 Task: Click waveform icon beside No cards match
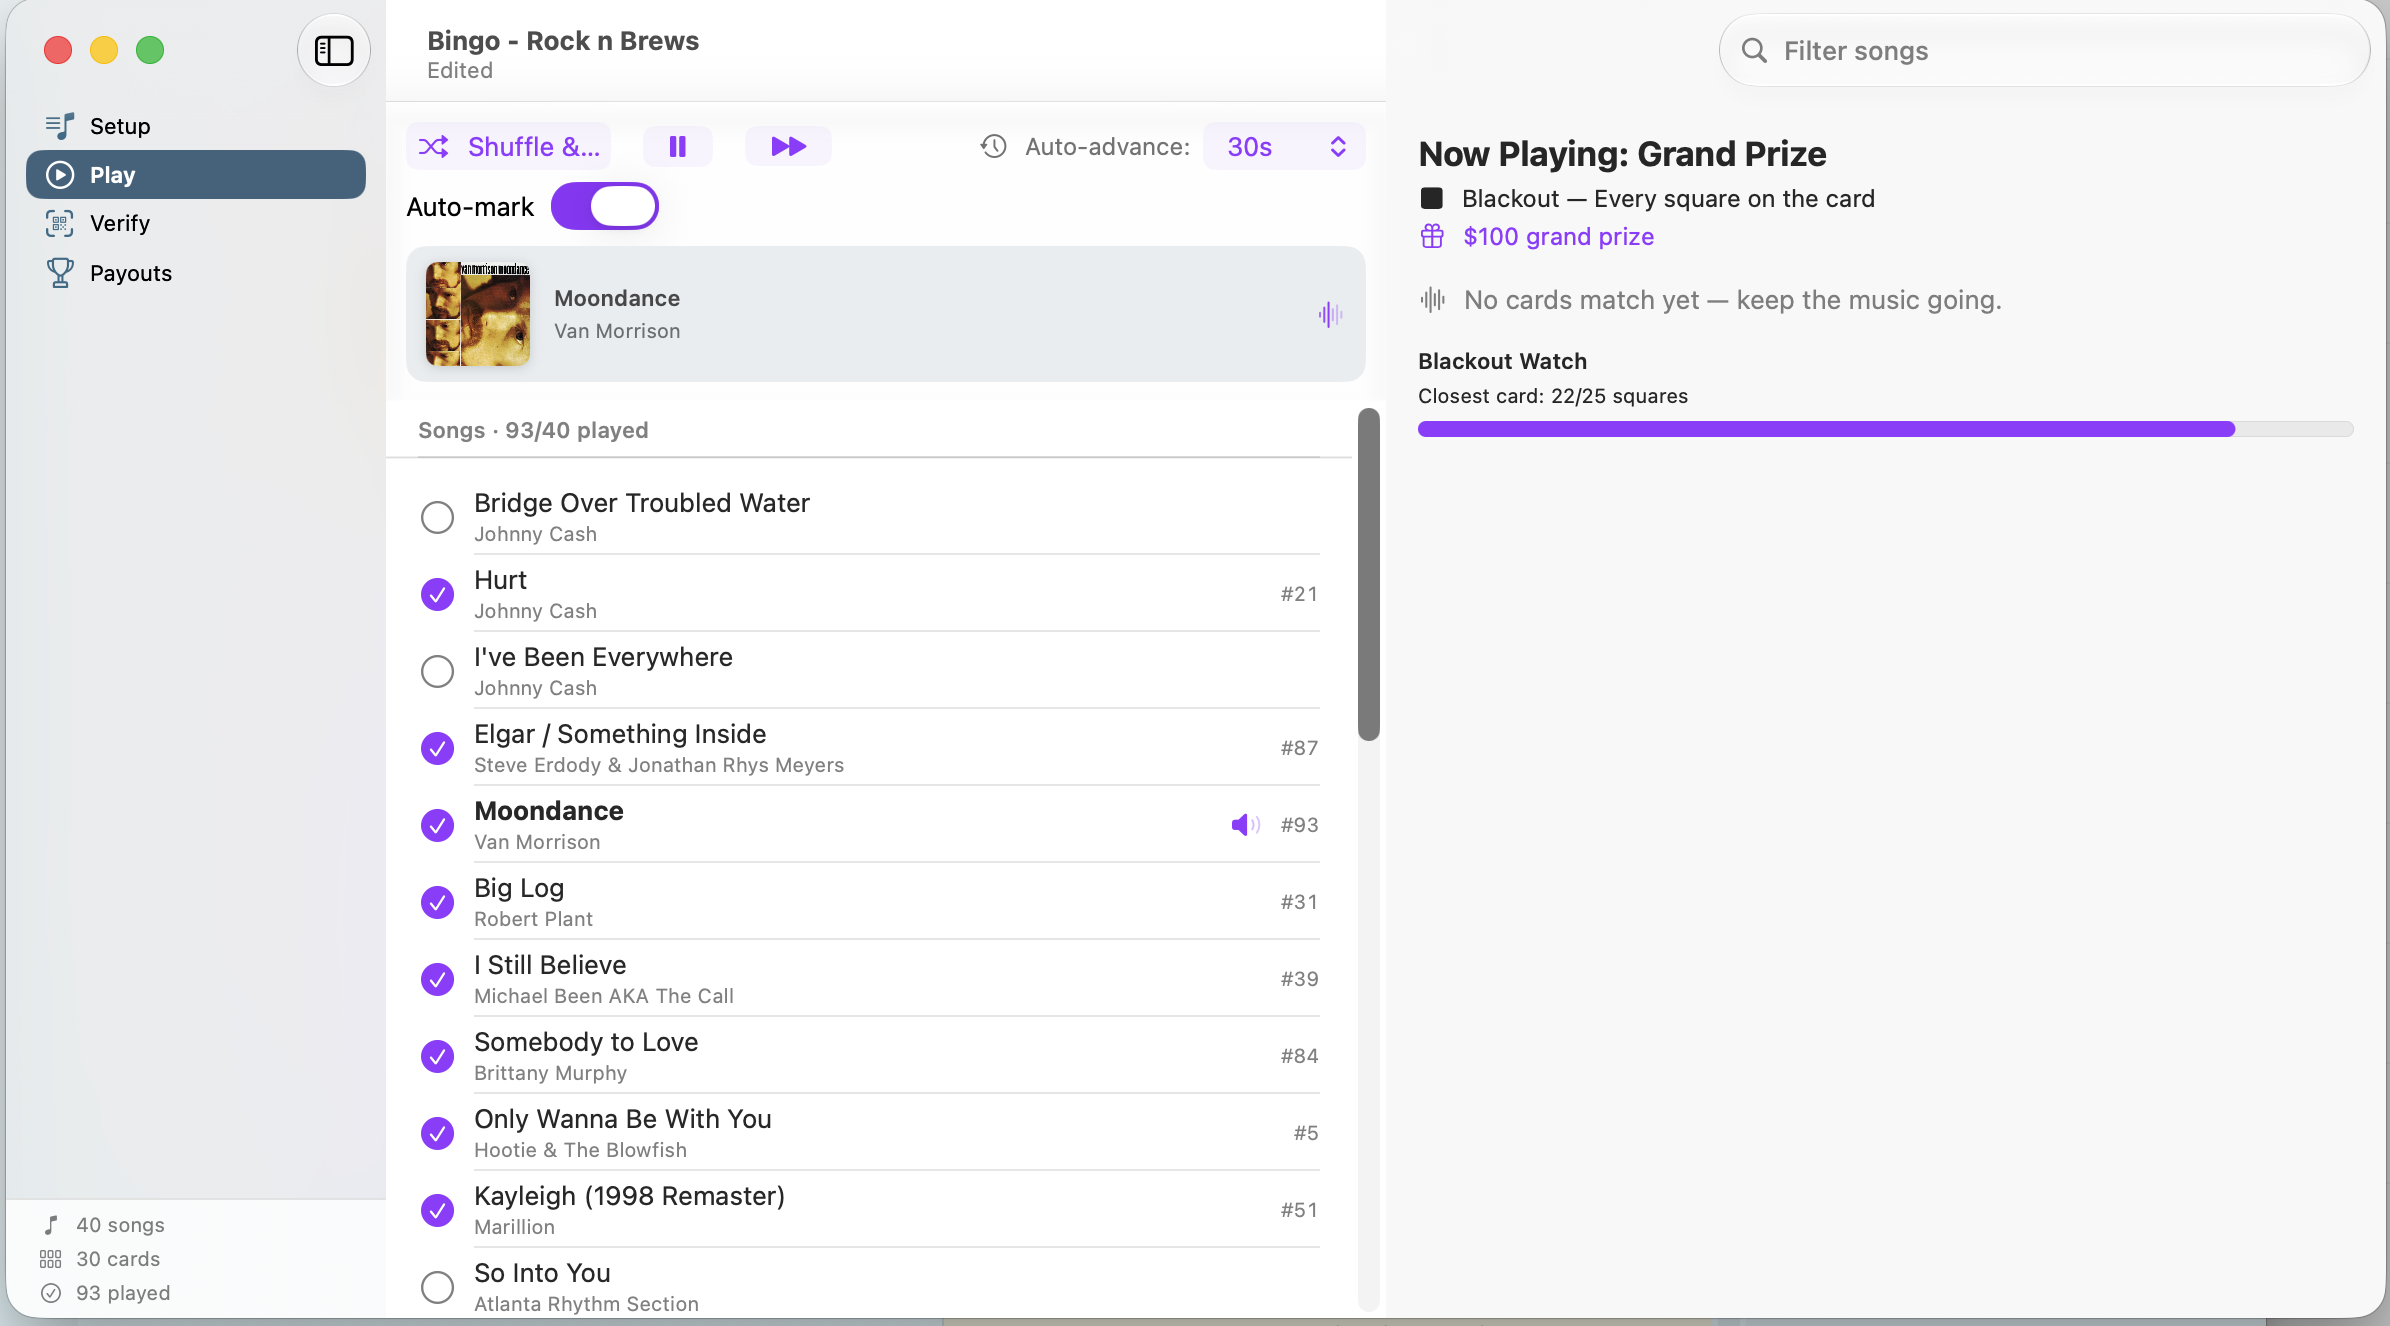point(1433,300)
